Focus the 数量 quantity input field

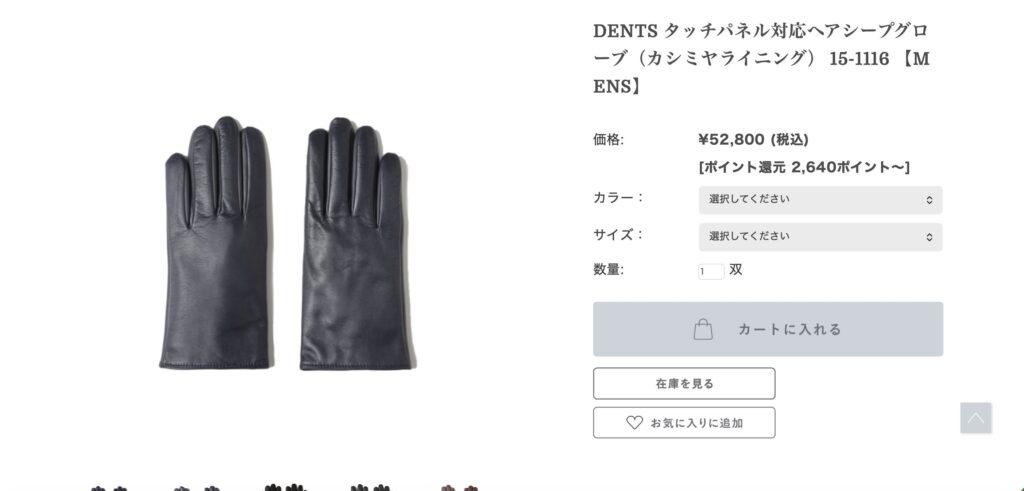point(711,271)
